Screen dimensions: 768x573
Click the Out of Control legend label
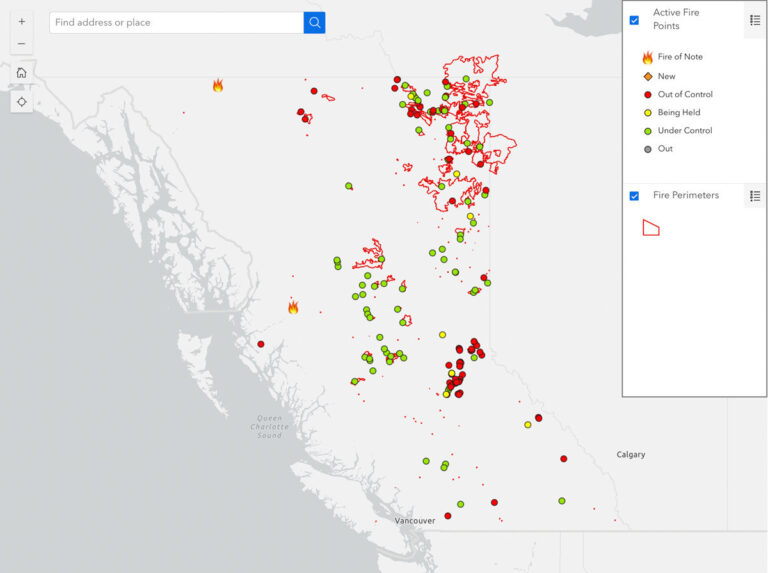[x=685, y=94]
